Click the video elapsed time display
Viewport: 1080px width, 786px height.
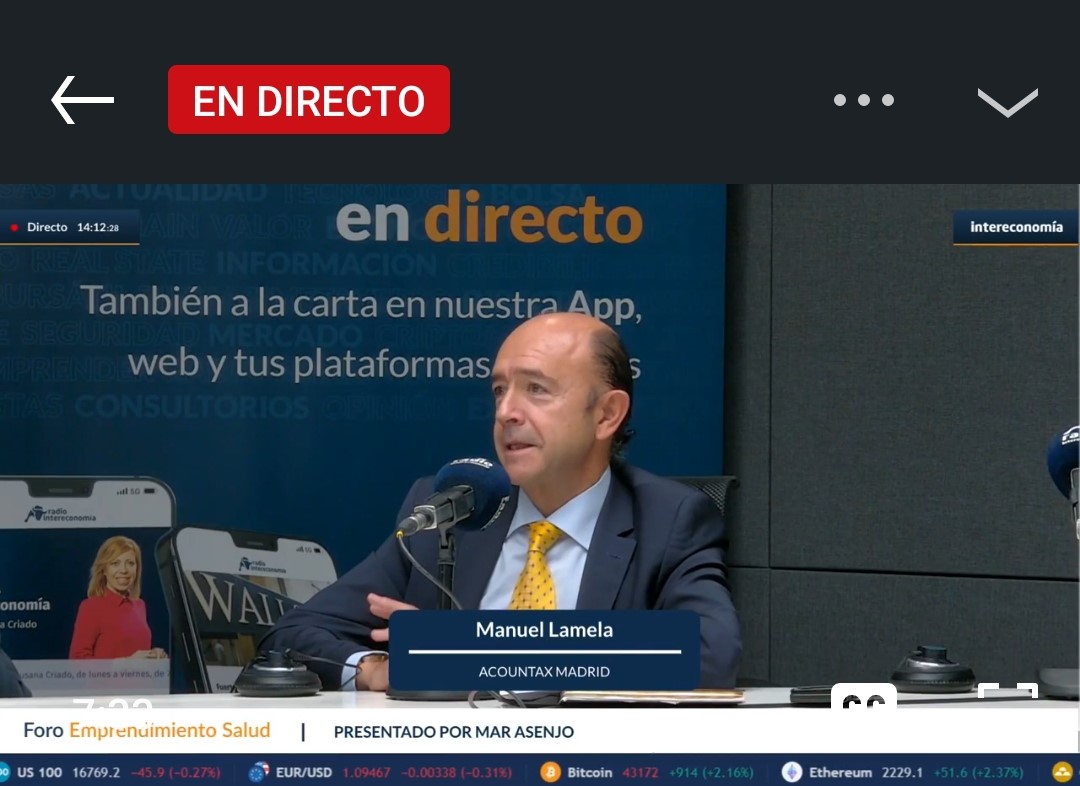pyautogui.click(x=110, y=702)
